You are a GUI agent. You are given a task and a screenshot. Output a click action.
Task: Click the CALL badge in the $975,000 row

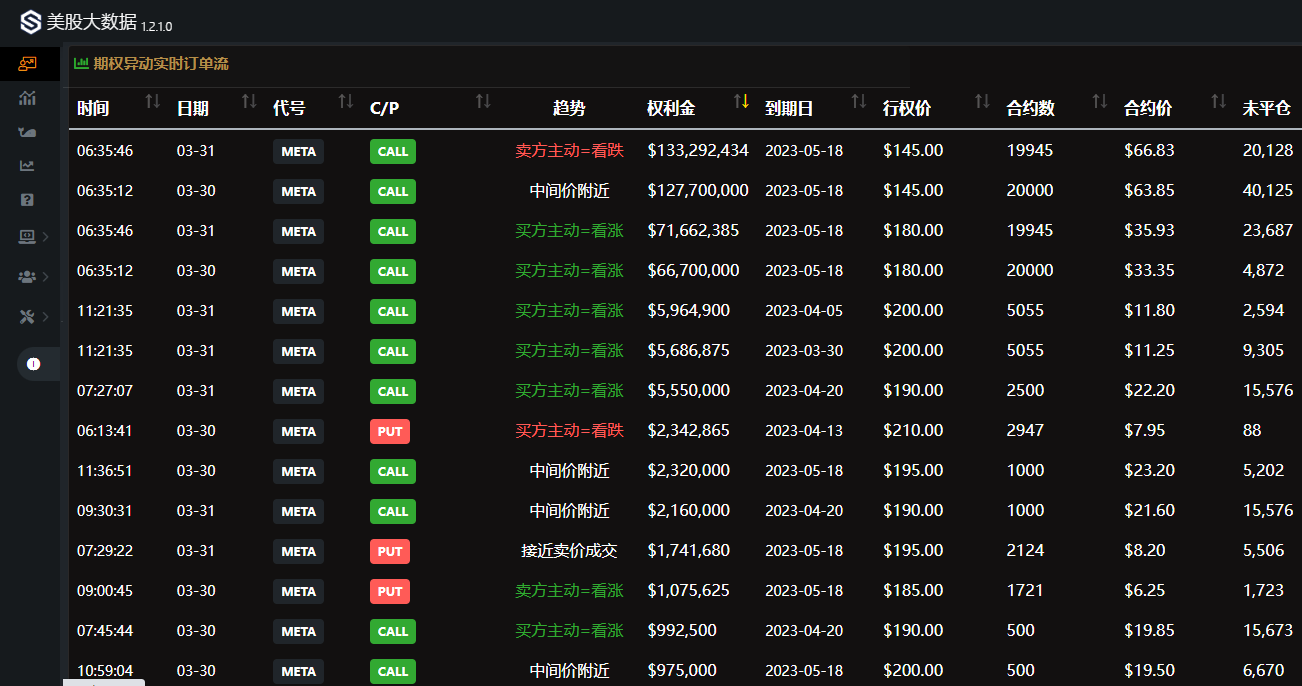point(393,671)
